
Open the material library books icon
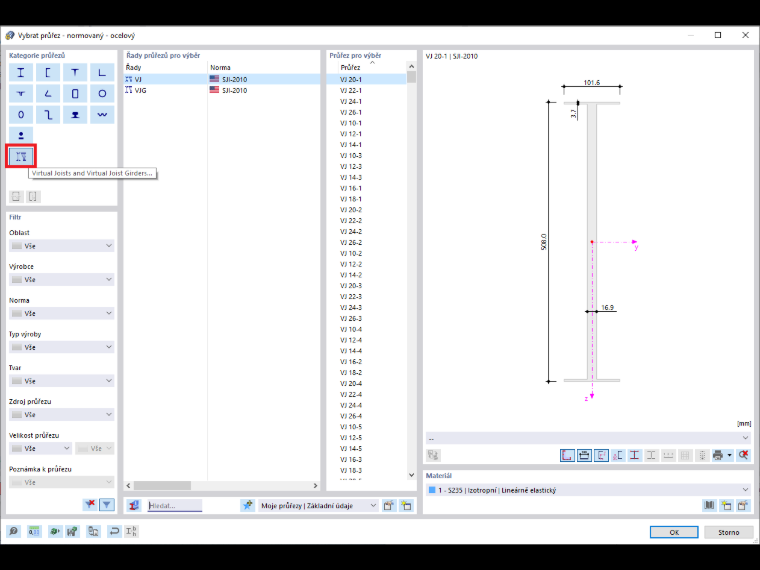tap(710, 506)
